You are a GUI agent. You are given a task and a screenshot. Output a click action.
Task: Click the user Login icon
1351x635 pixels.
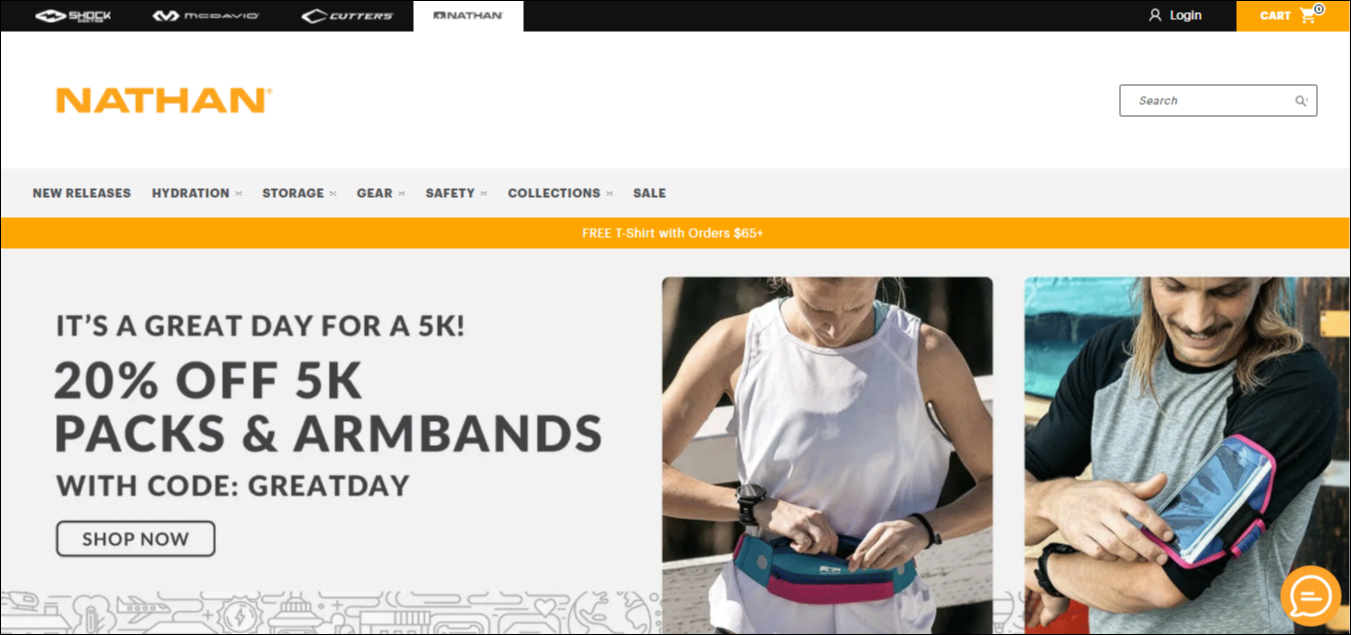point(1155,16)
